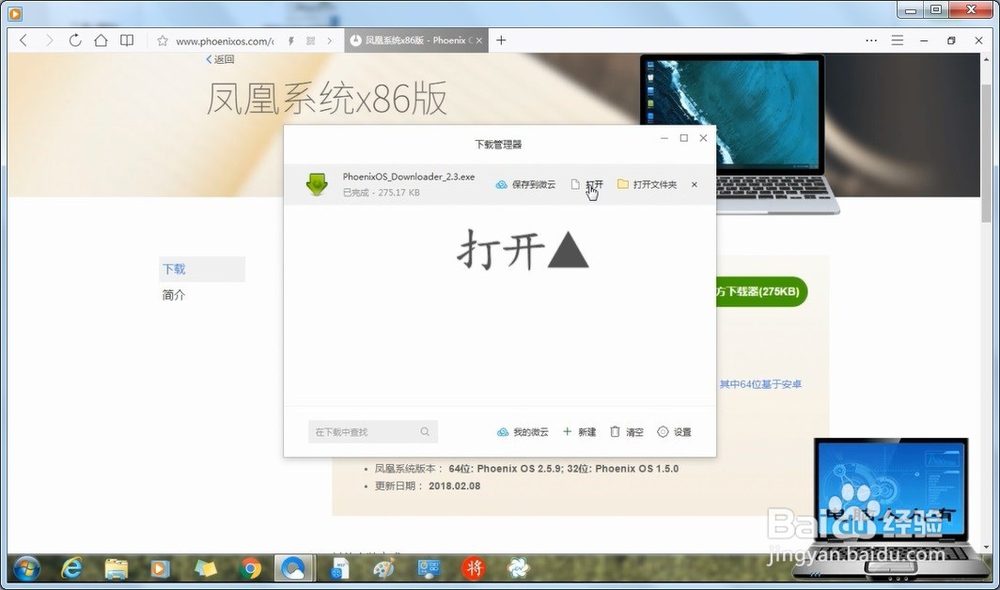Open the QR code icon in the address bar

(x=311, y=41)
